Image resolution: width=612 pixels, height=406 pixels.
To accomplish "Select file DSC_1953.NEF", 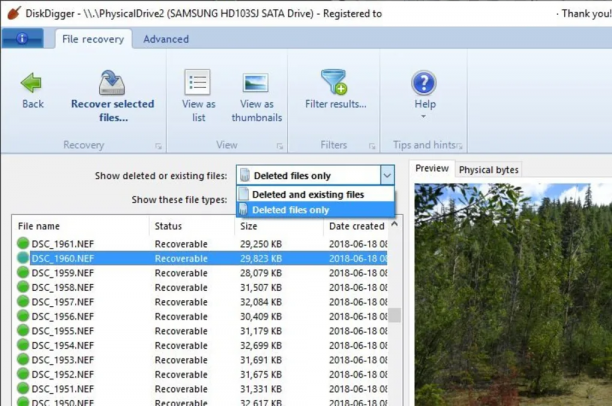I will [63, 360].
